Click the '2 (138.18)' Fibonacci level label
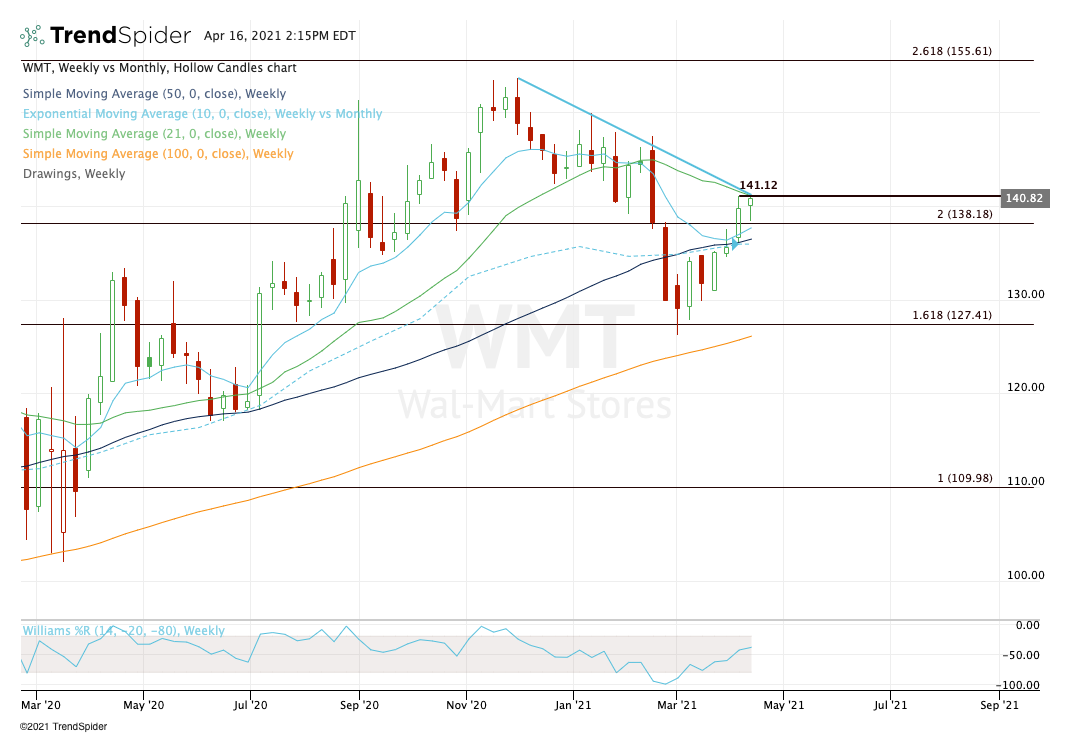This screenshot has width=1070, height=736. click(x=964, y=214)
